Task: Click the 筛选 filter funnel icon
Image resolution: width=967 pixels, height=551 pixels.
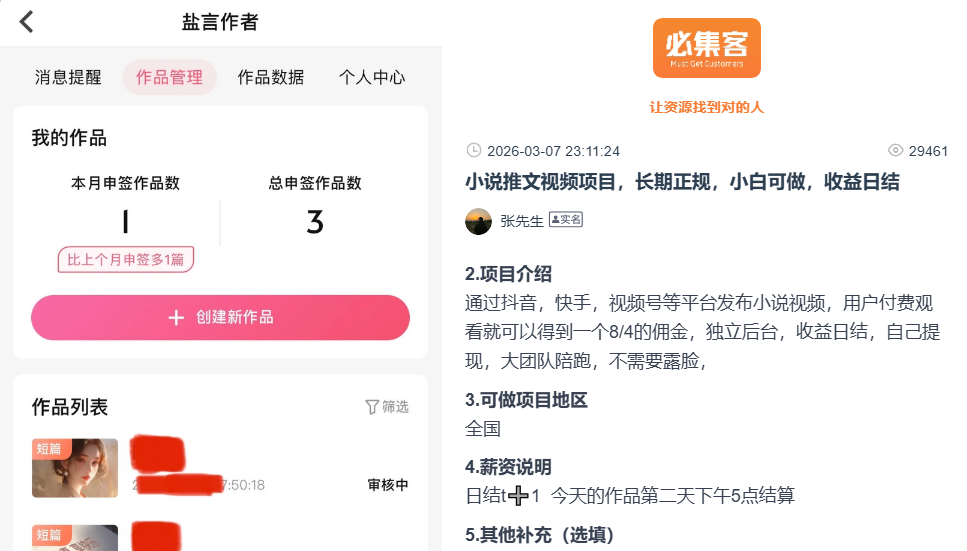Action: (372, 407)
